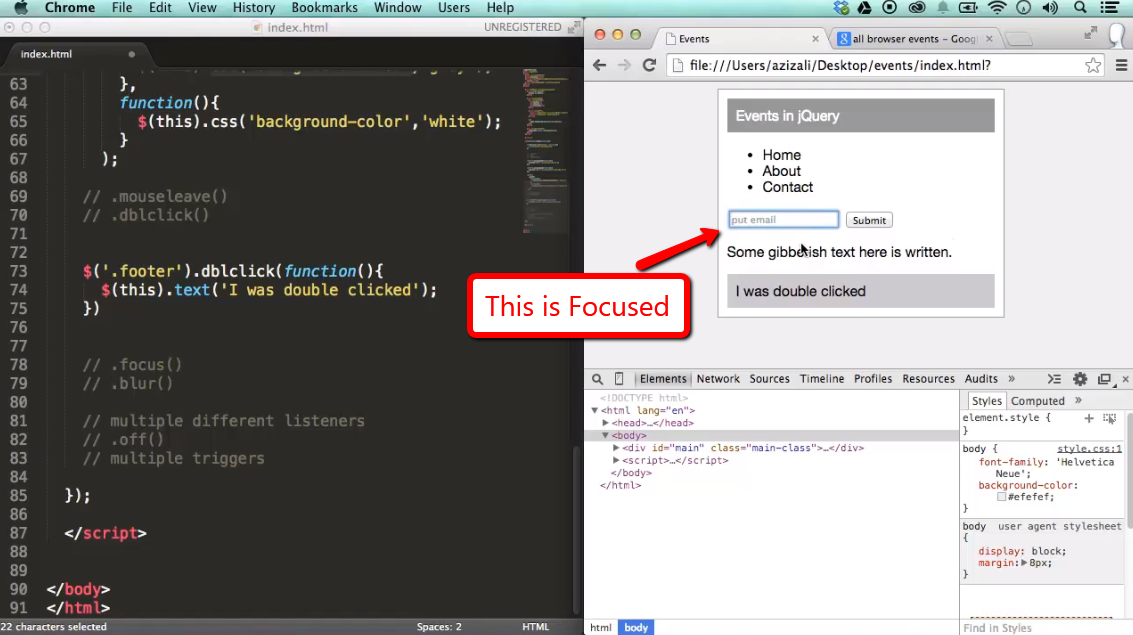1133x635 pixels.
Task: Click the #efefef background color swatch
Action: pyautogui.click(x=1001, y=497)
